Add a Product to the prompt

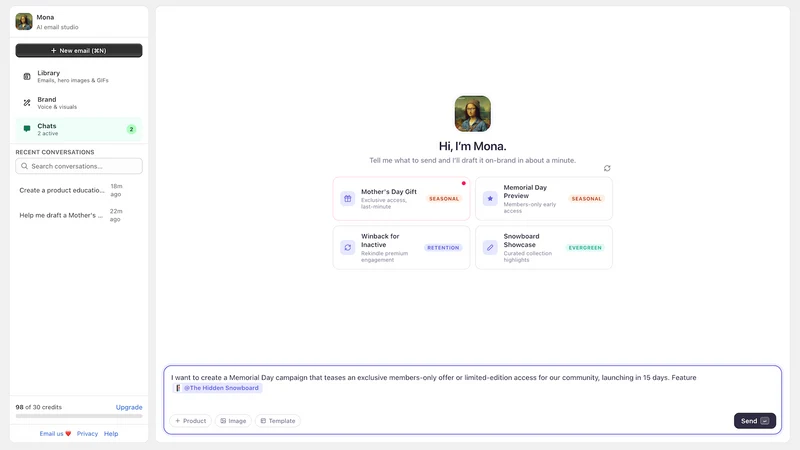pos(190,421)
